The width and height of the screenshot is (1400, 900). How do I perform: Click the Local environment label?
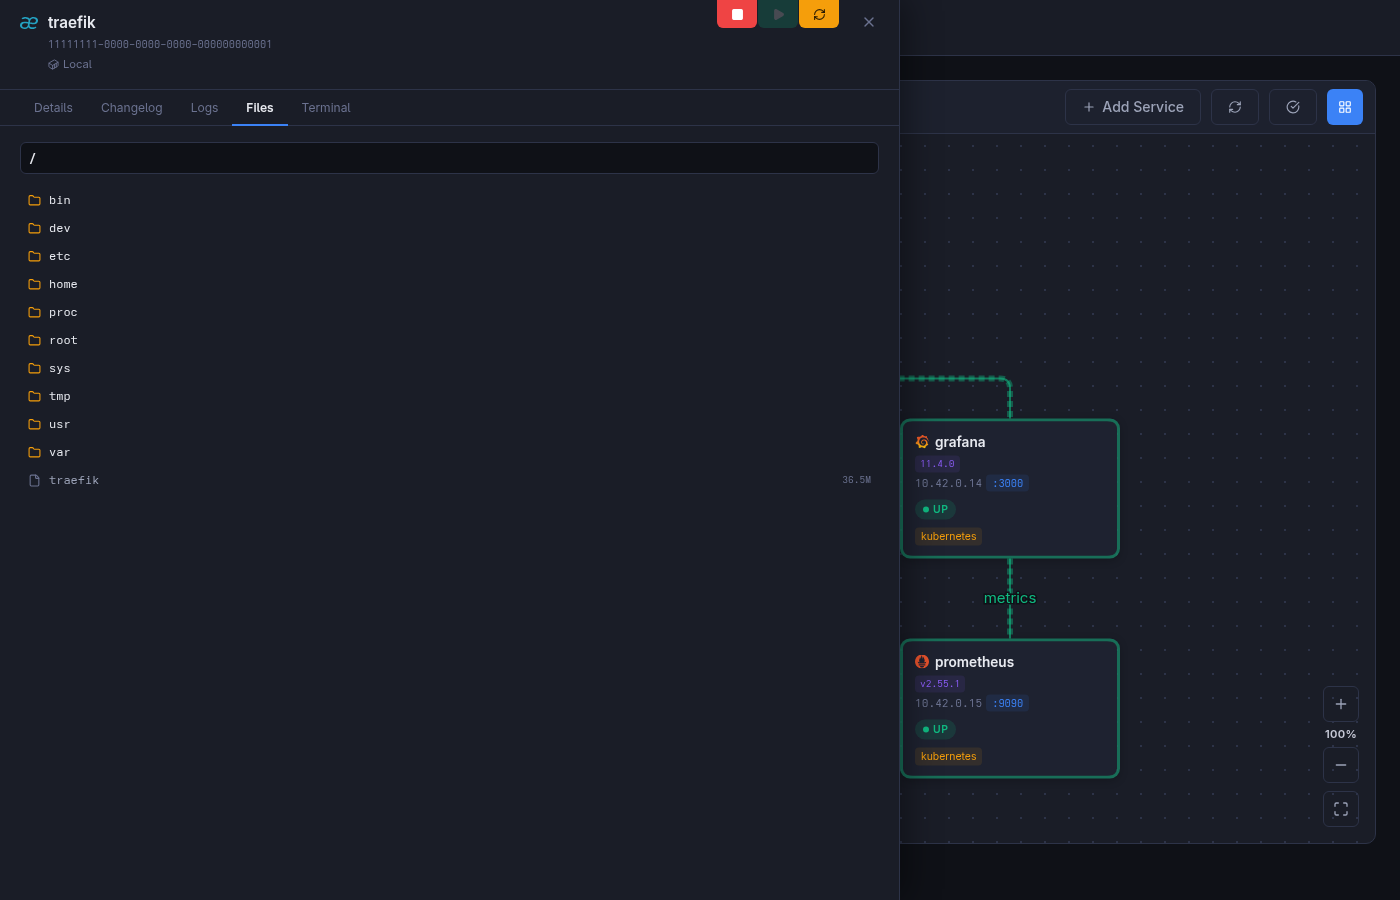click(x=70, y=64)
